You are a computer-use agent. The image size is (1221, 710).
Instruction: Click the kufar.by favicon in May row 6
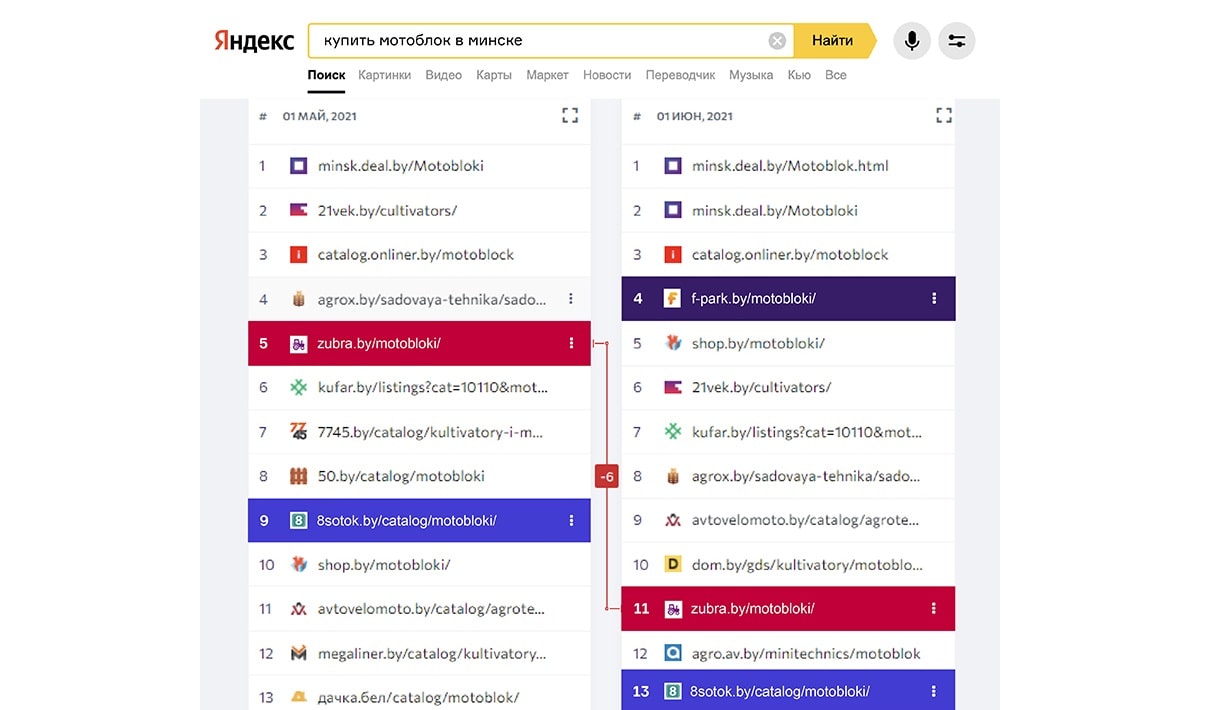(298, 387)
